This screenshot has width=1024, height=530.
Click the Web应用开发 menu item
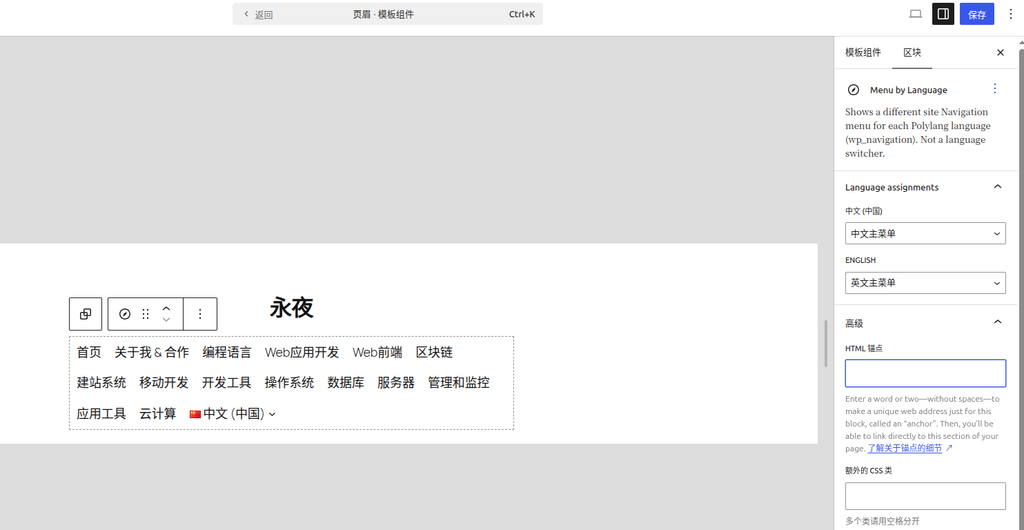click(302, 352)
